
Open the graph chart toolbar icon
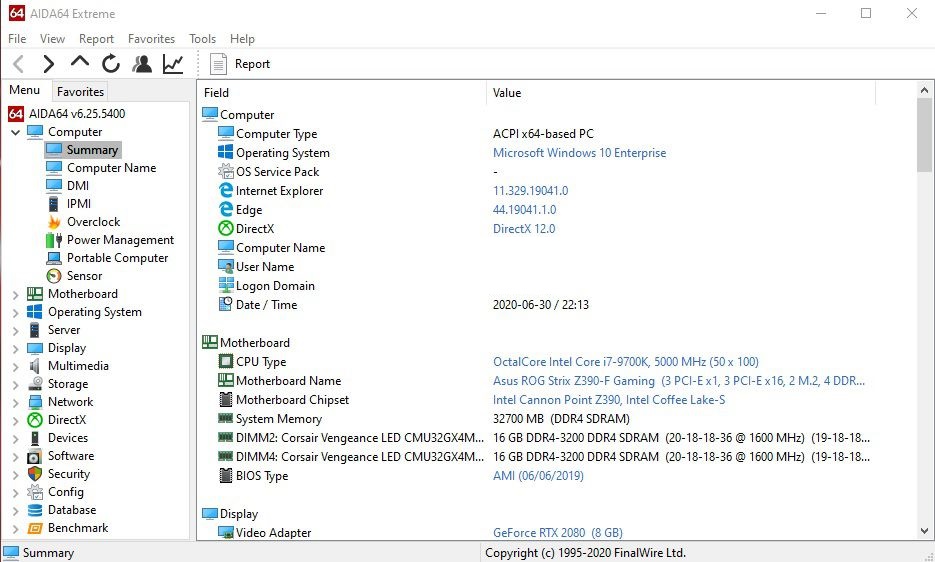(173, 64)
